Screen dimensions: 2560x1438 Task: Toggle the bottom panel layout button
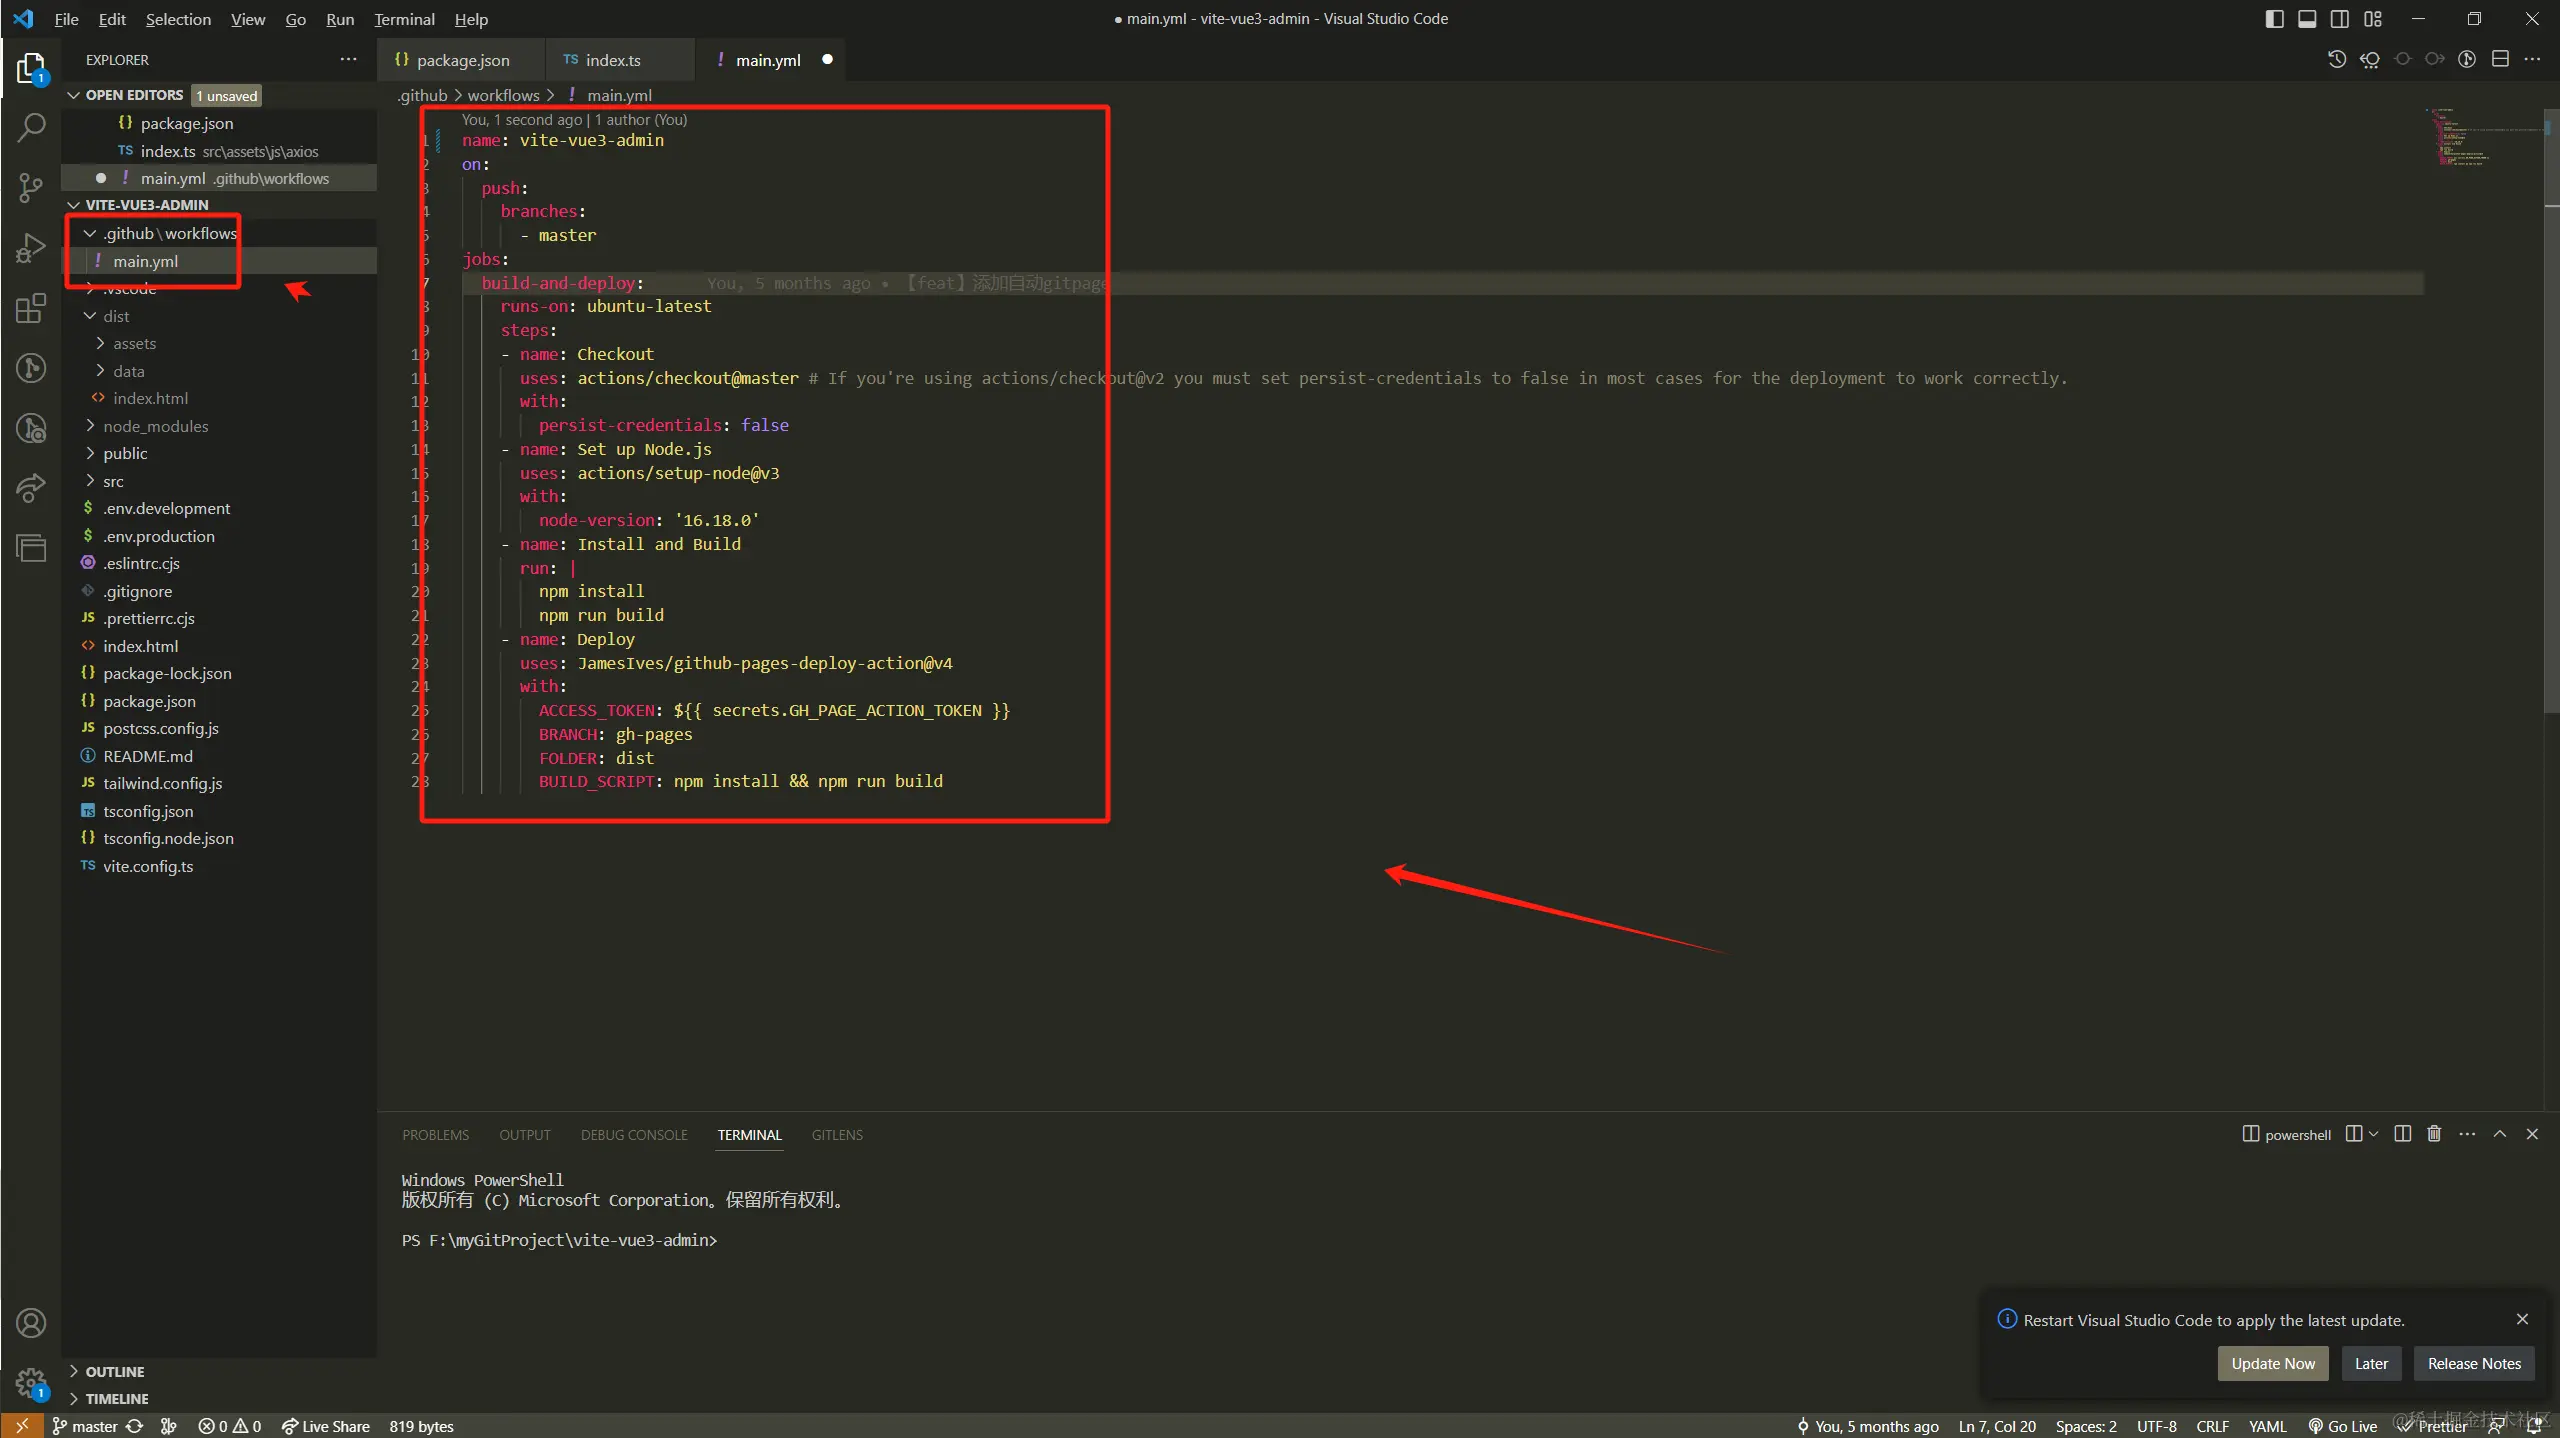click(x=2307, y=19)
